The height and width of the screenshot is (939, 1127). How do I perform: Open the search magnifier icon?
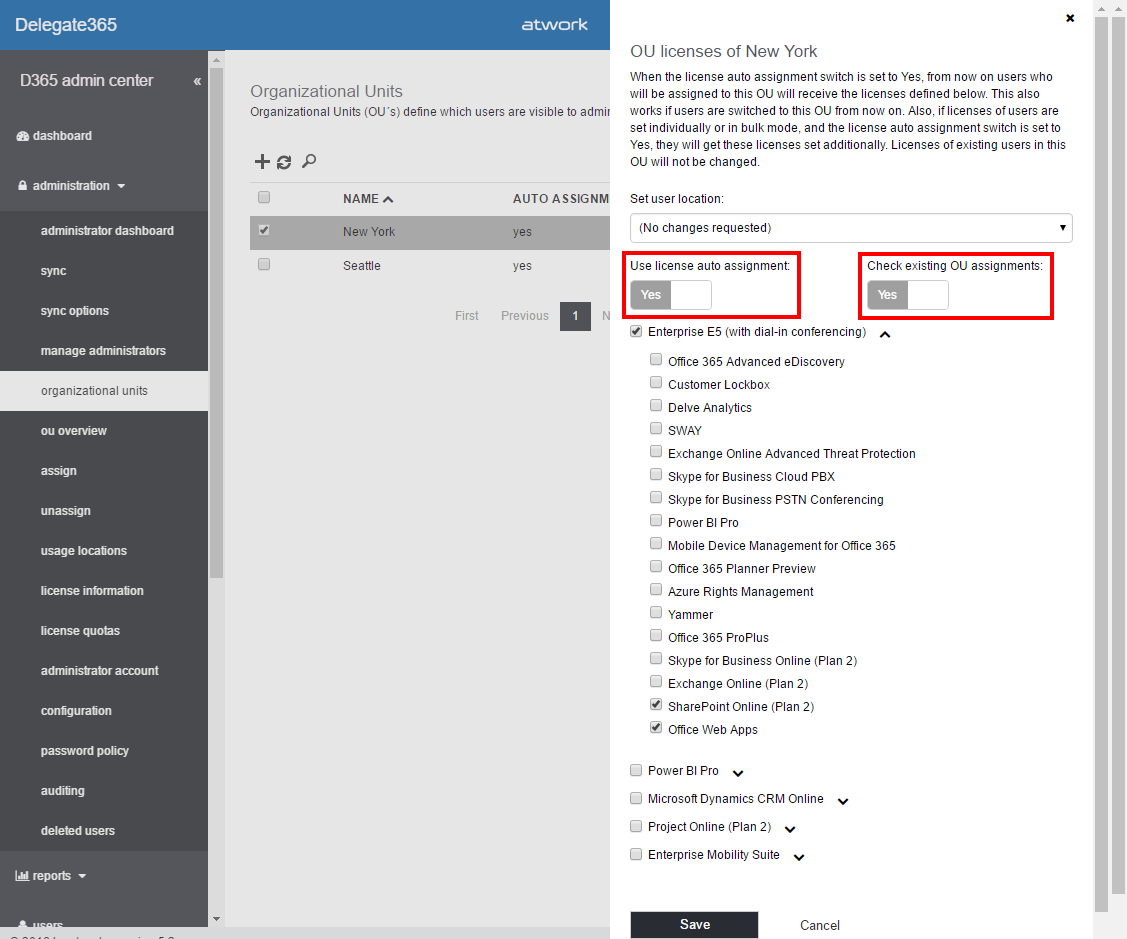(x=309, y=161)
